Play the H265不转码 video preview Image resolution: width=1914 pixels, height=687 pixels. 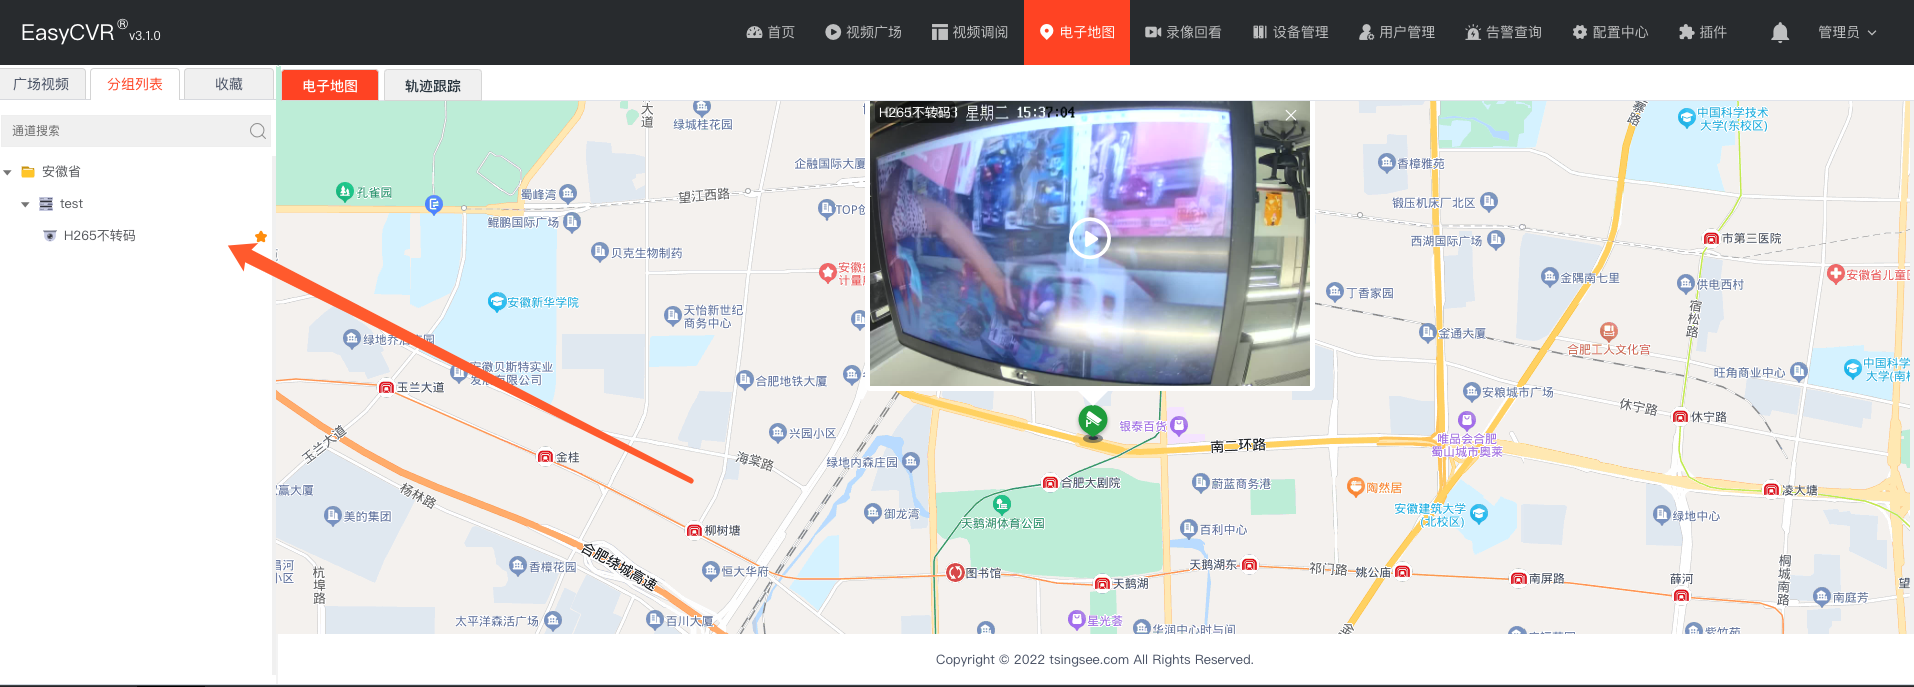point(1090,239)
